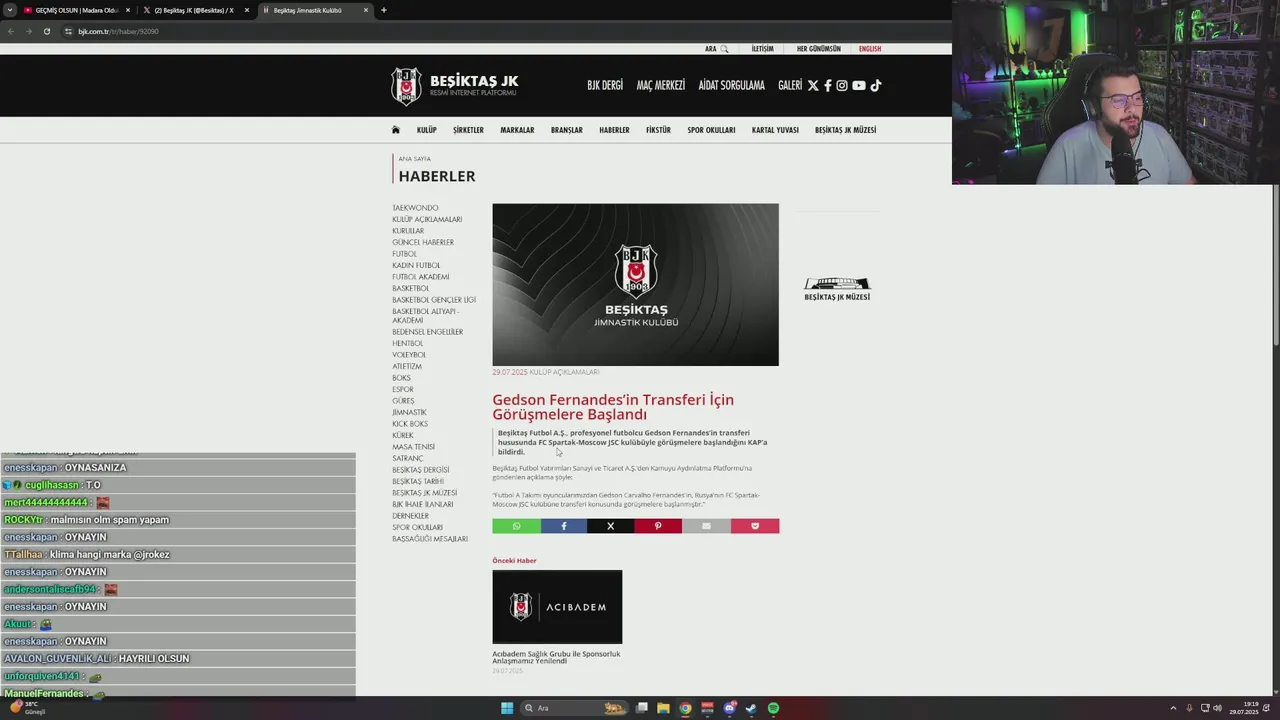
Task: Open the site information icon beside the URL
Action: (68, 31)
